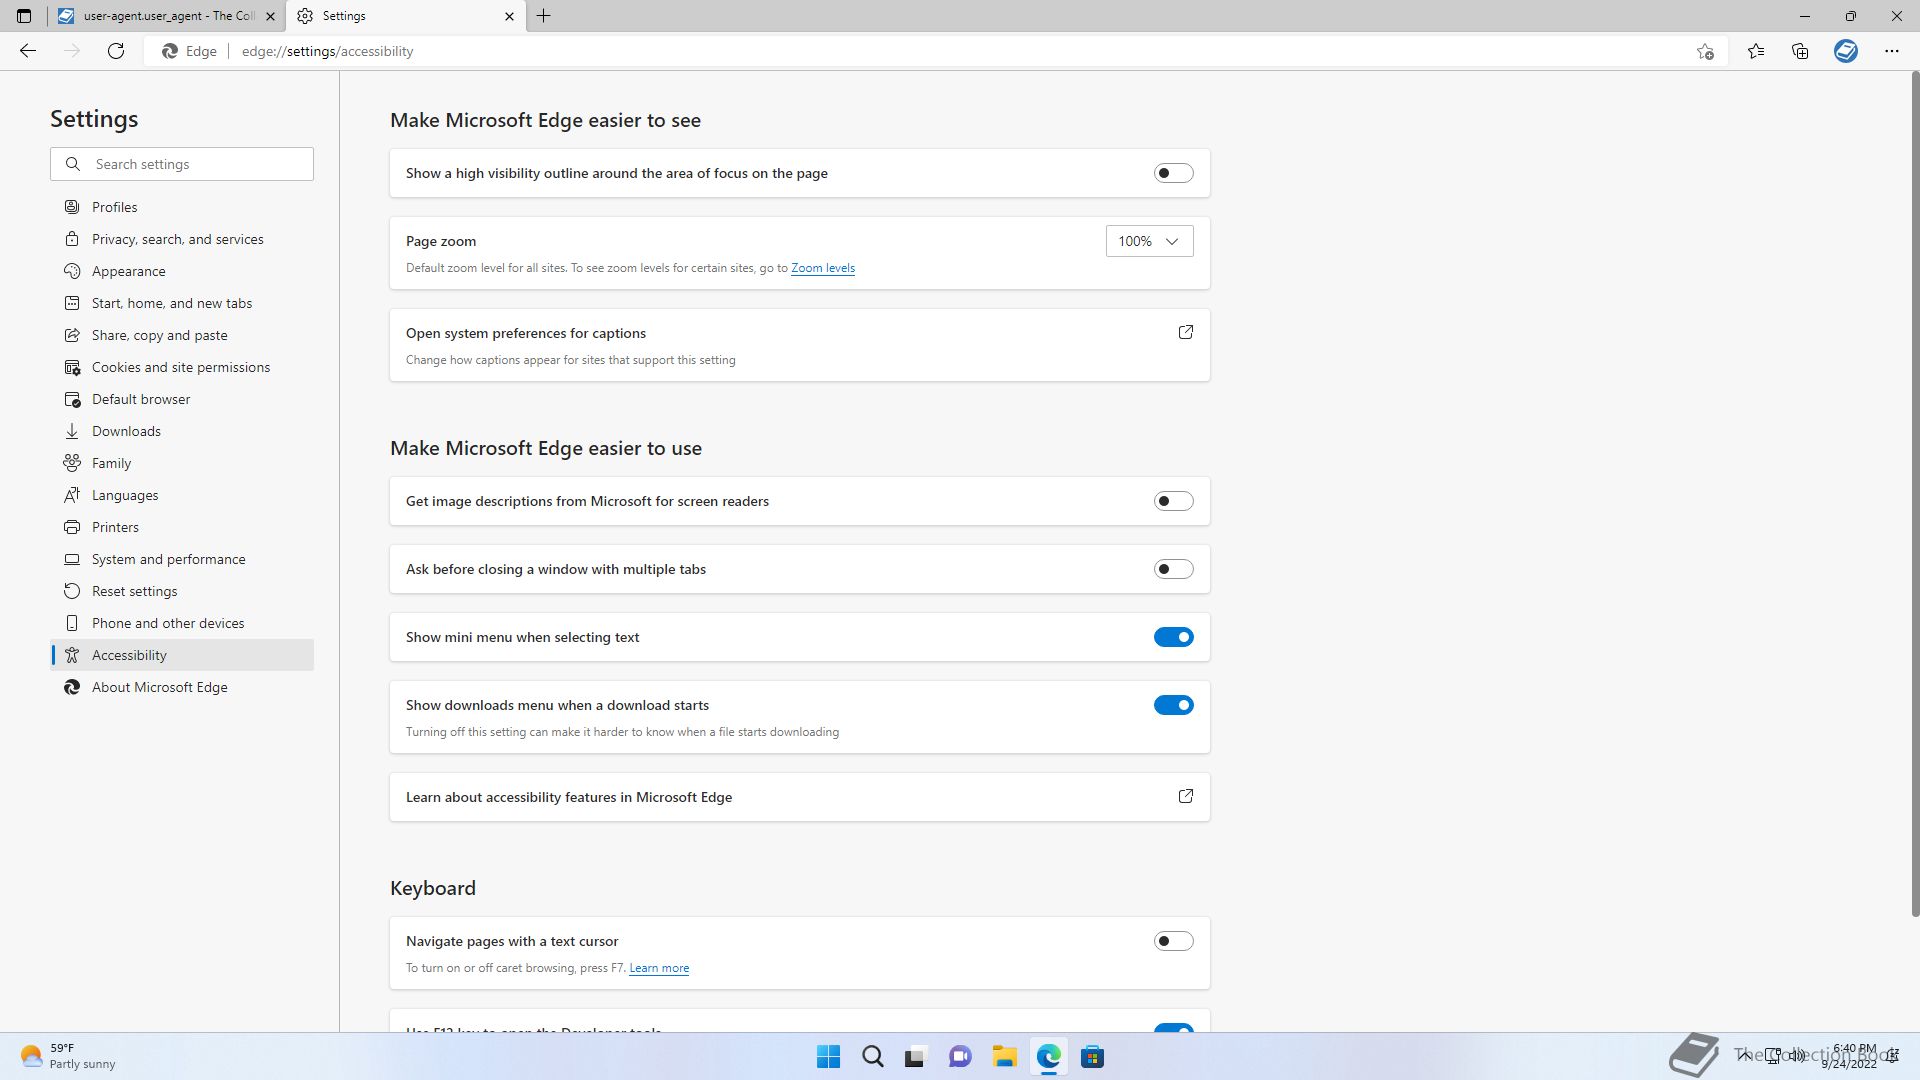The width and height of the screenshot is (1920, 1080).
Task: Open Printers settings section
Action: coord(182,527)
